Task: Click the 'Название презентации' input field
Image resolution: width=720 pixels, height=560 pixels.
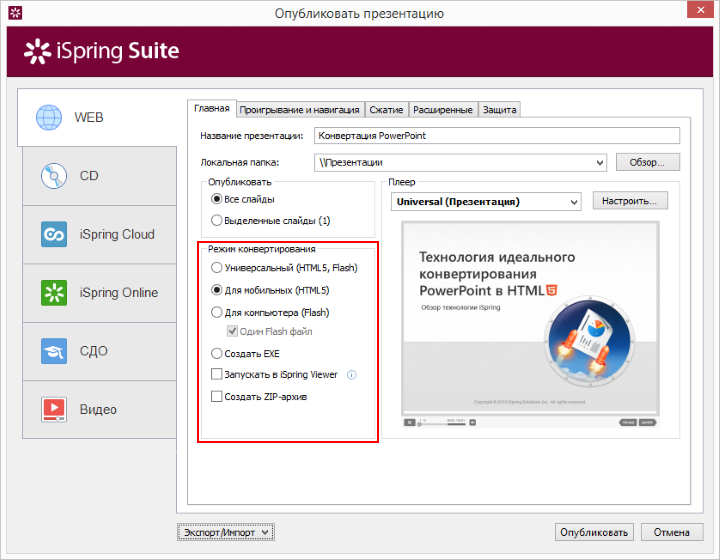Action: click(497, 136)
